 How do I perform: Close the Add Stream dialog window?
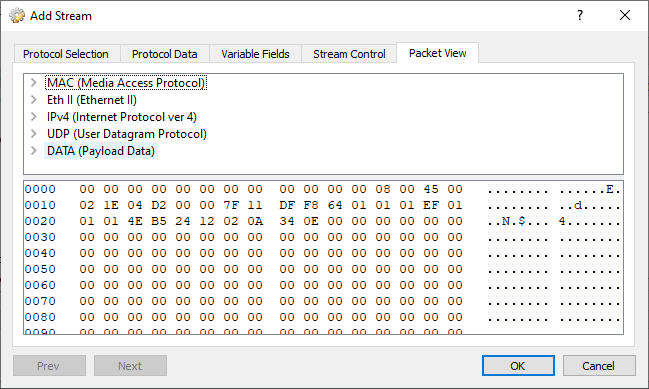625,15
